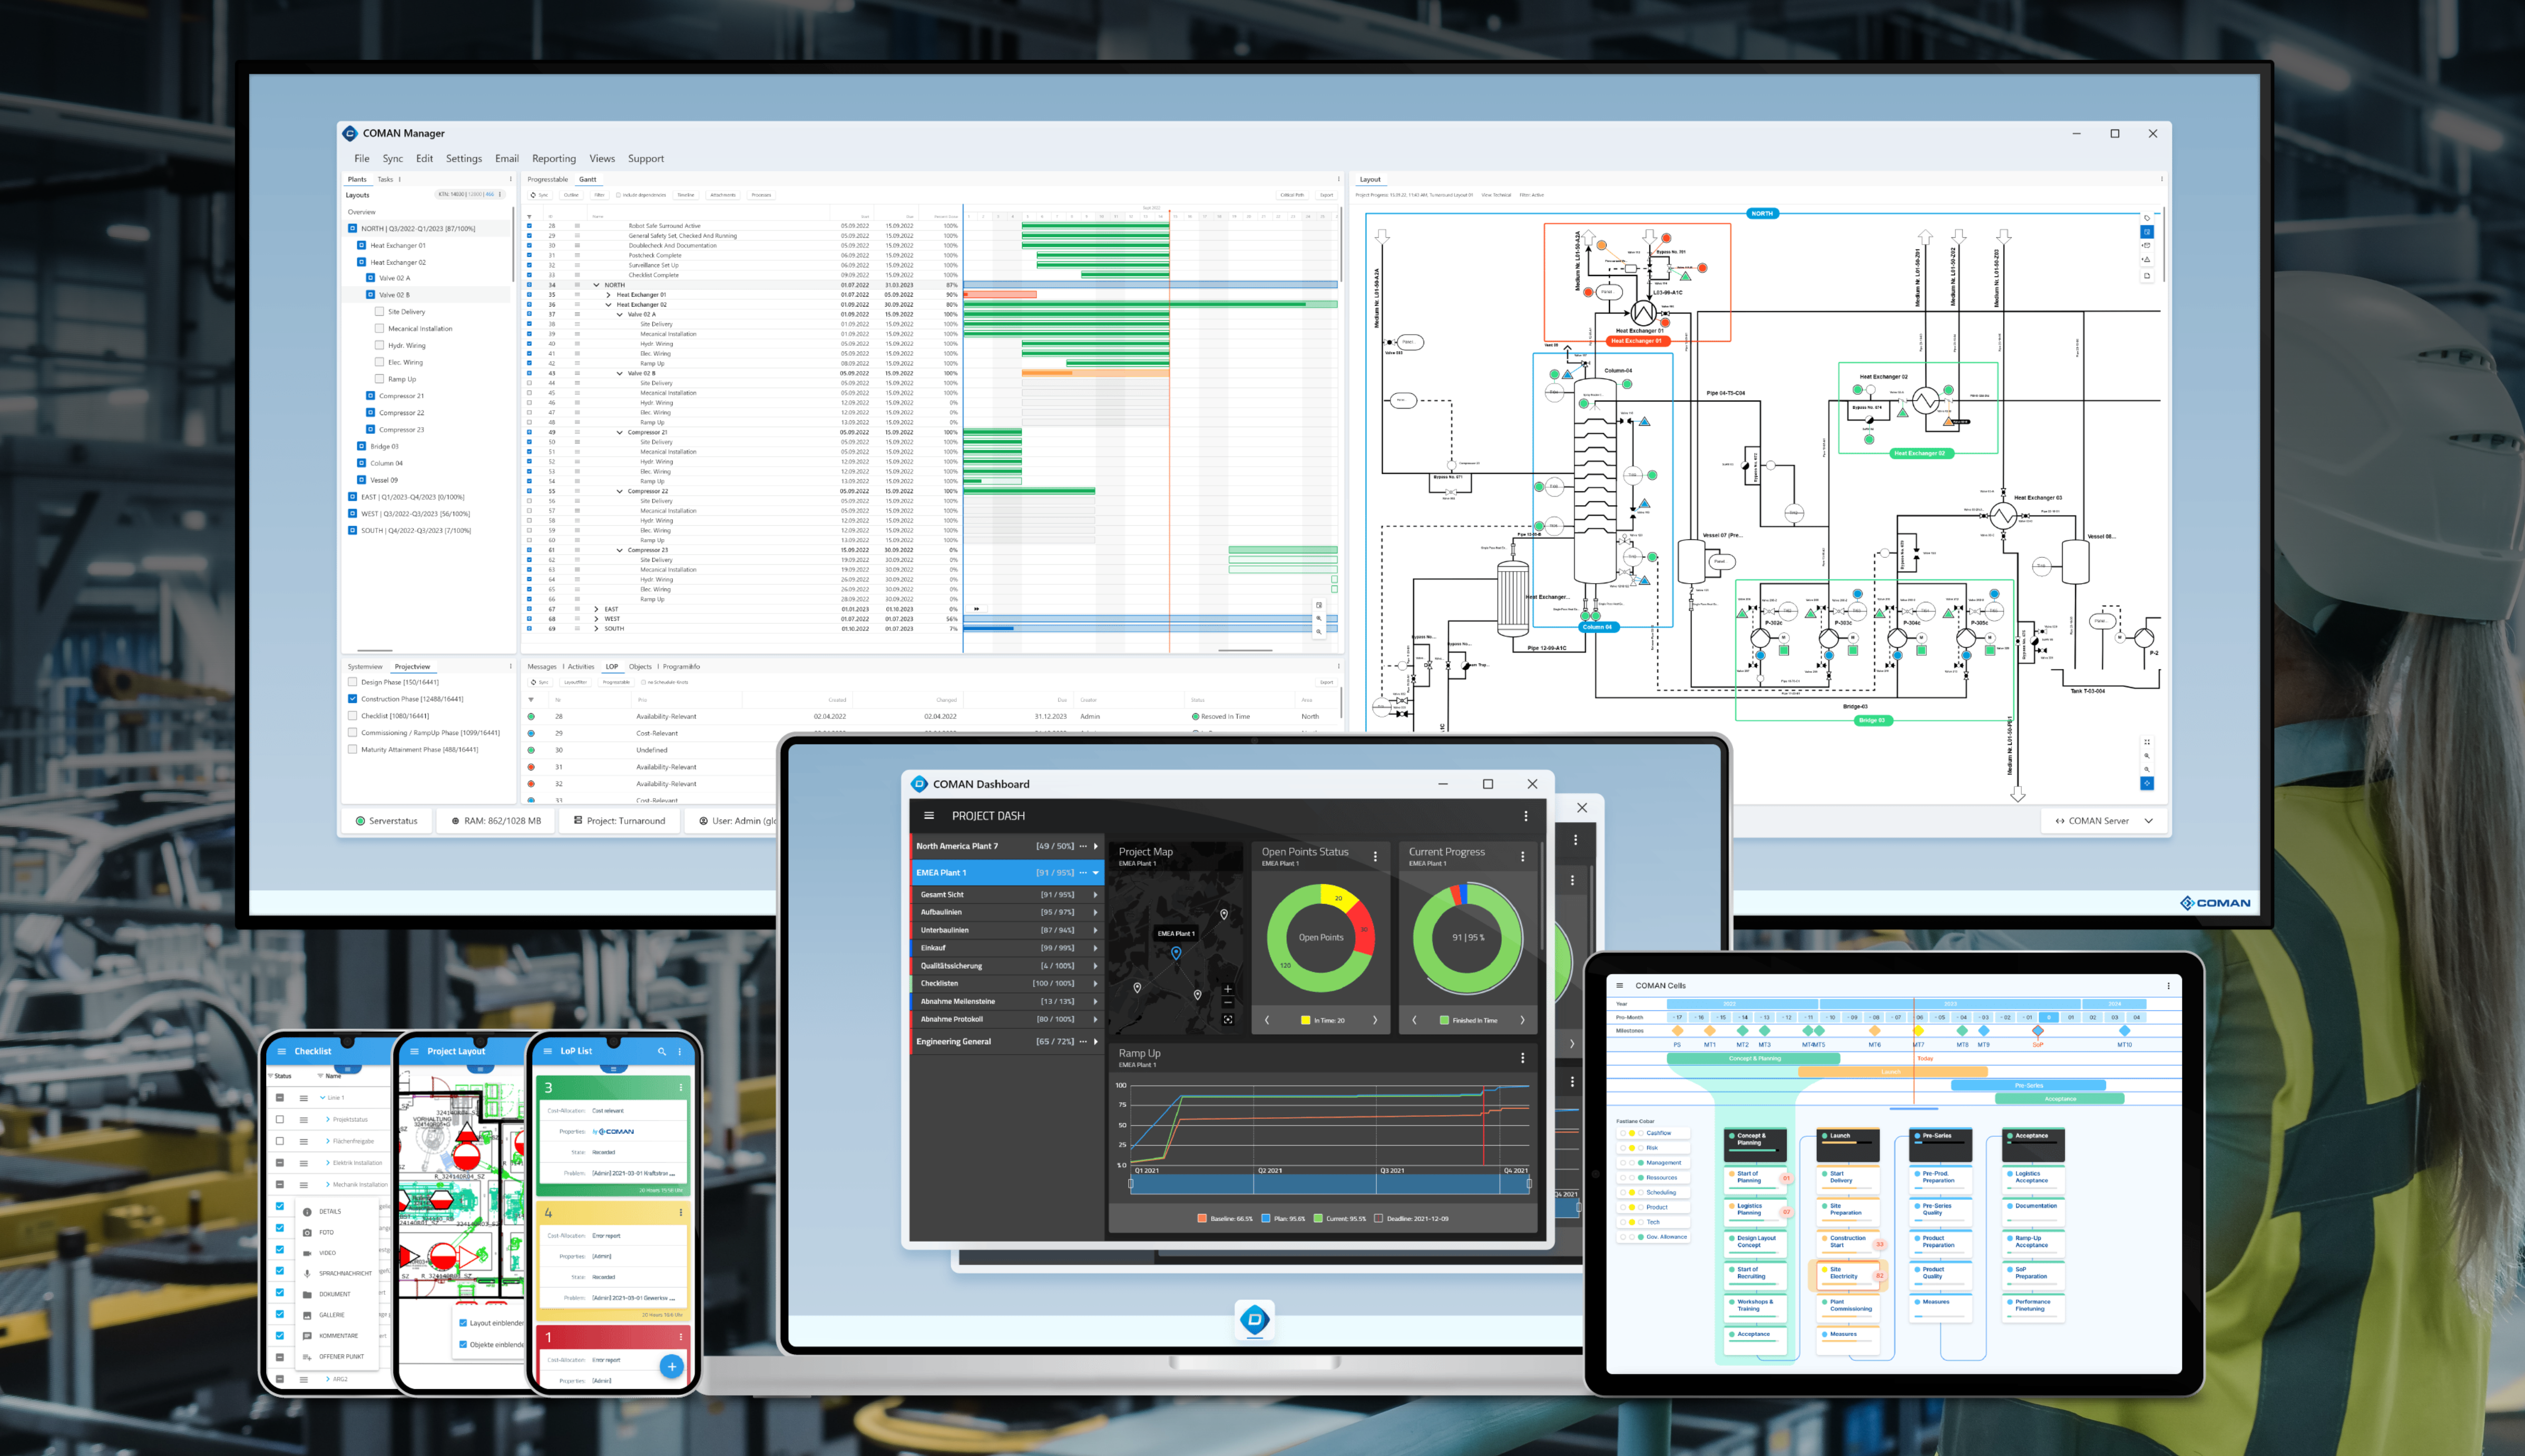2525x1456 pixels.
Task: Click the Processes button in Gantt toolbar
Action: point(761,195)
